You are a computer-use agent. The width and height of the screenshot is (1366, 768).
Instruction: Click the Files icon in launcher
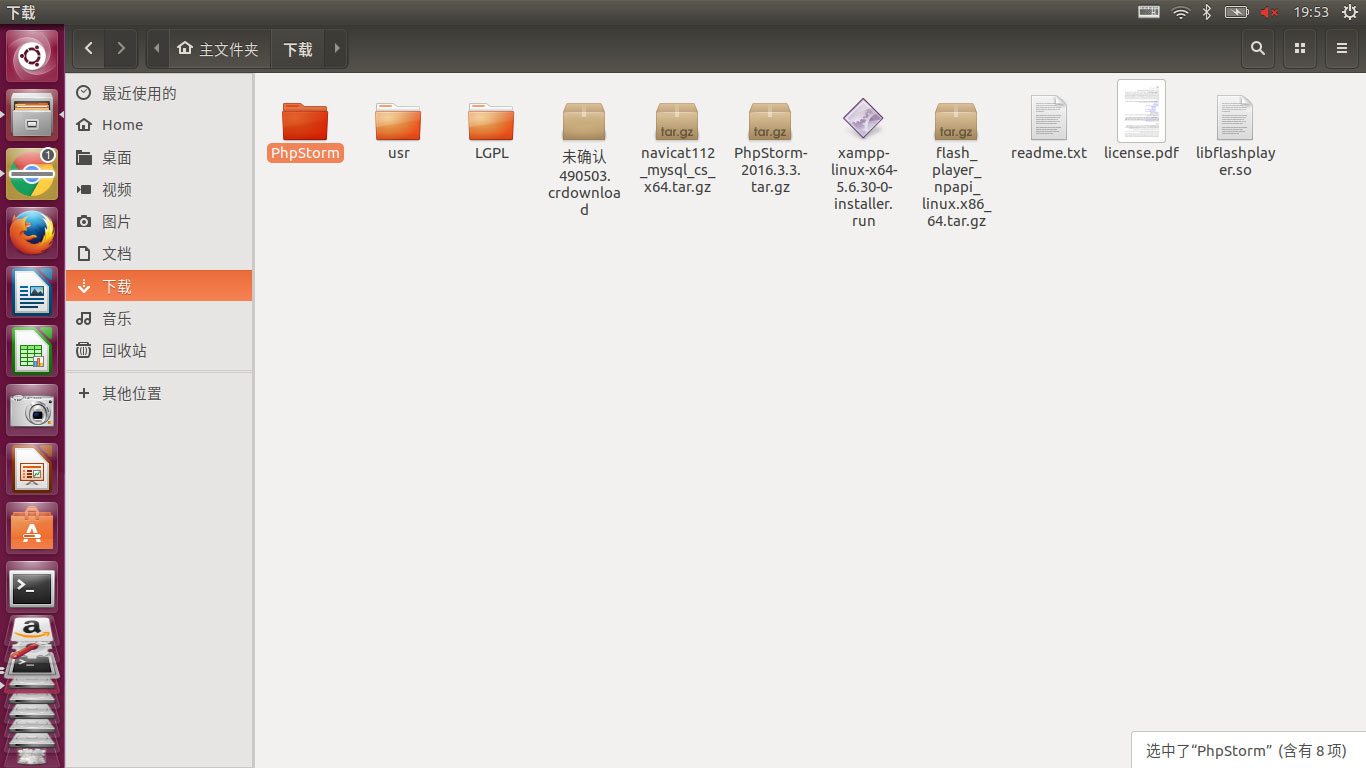[x=32, y=115]
